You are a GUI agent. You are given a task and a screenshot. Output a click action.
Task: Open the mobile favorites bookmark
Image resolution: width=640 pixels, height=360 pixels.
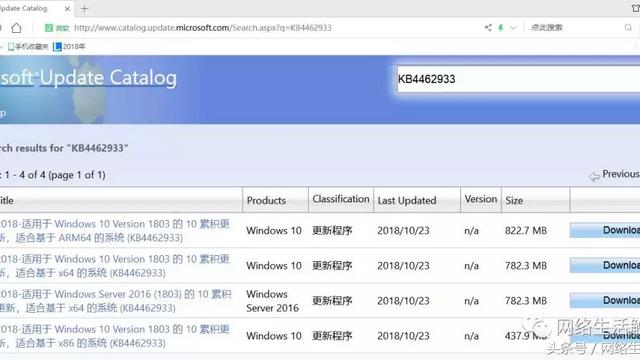tap(28, 47)
